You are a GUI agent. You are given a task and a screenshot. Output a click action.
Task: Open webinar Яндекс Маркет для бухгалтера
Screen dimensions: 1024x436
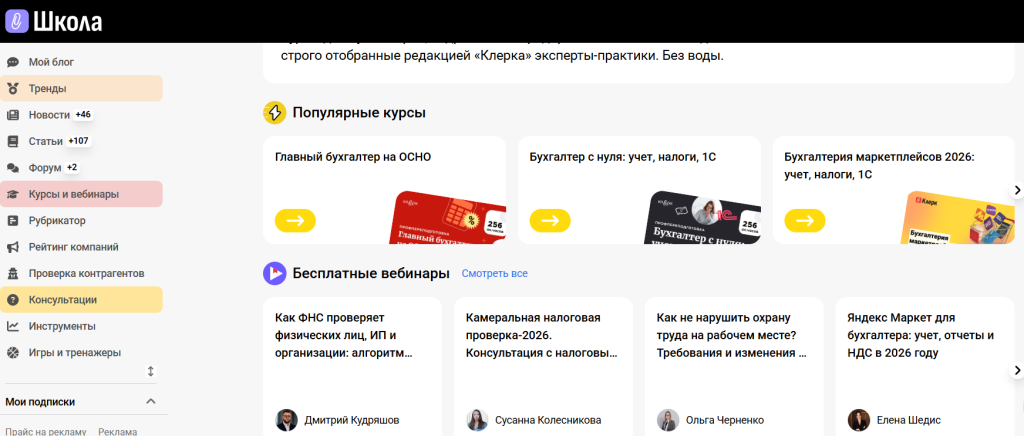pyautogui.click(x=921, y=335)
